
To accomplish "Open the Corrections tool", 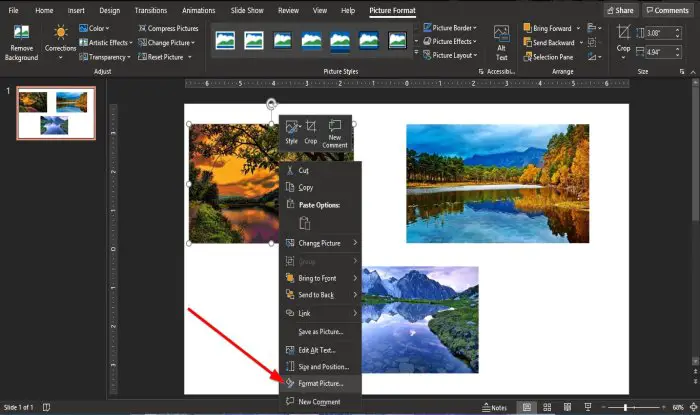I will pos(61,42).
